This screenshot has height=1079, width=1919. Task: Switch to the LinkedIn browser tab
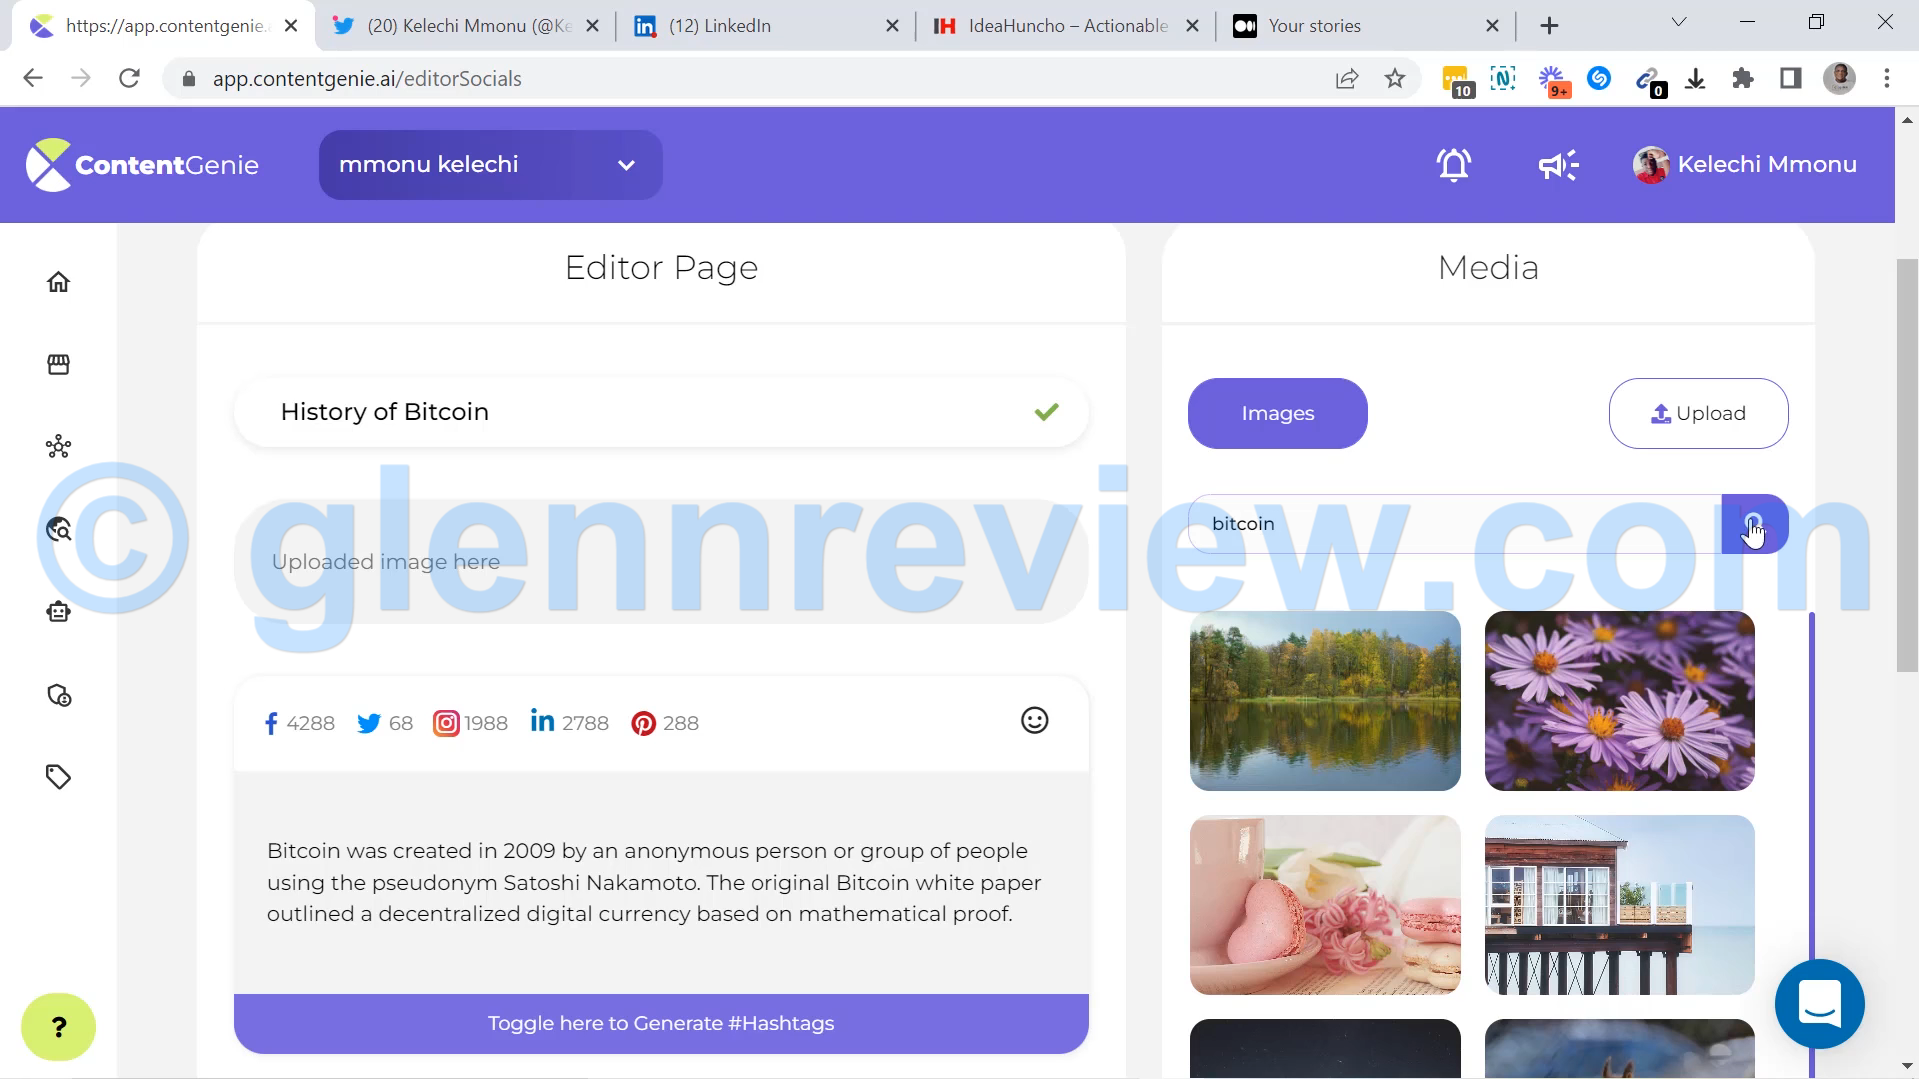[x=765, y=26]
